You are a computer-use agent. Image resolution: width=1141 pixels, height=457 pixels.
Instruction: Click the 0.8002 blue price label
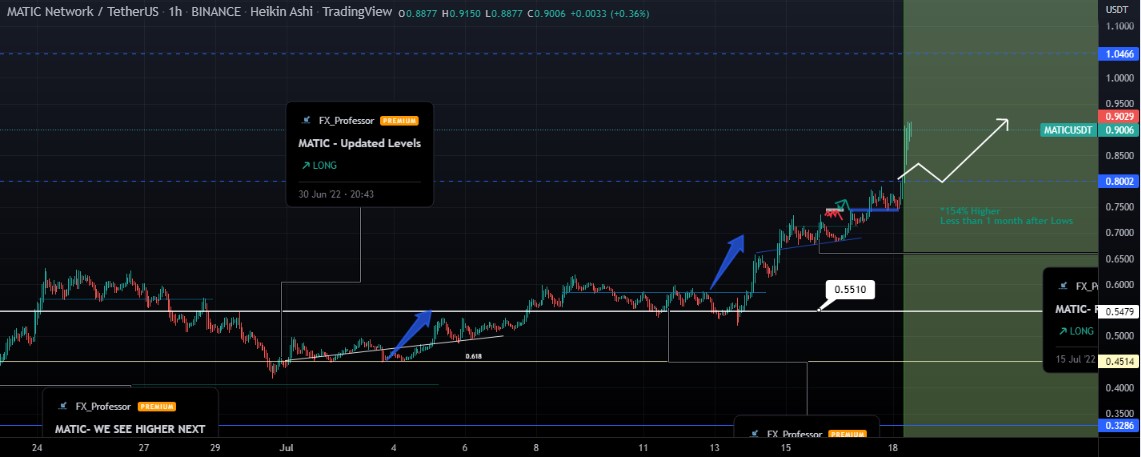point(1118,182)
